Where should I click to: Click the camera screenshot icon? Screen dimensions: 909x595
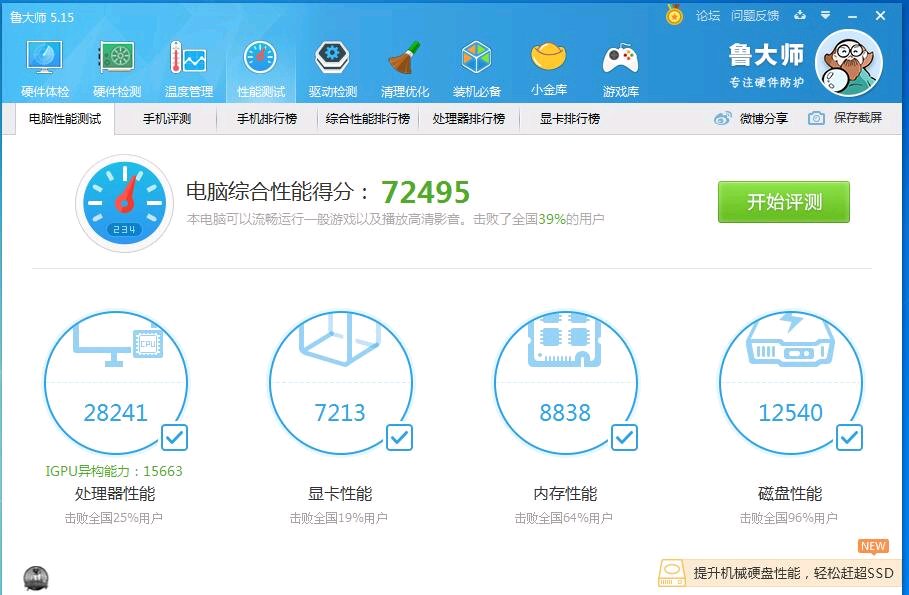coord(816,118)
